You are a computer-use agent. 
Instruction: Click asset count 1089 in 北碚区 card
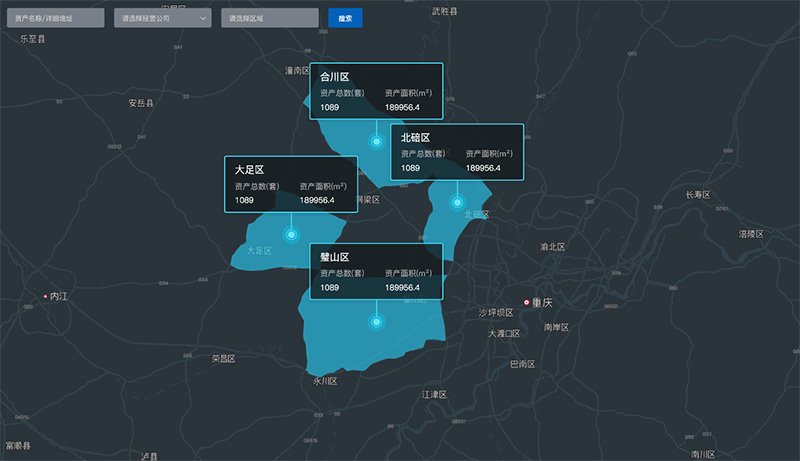410,168
